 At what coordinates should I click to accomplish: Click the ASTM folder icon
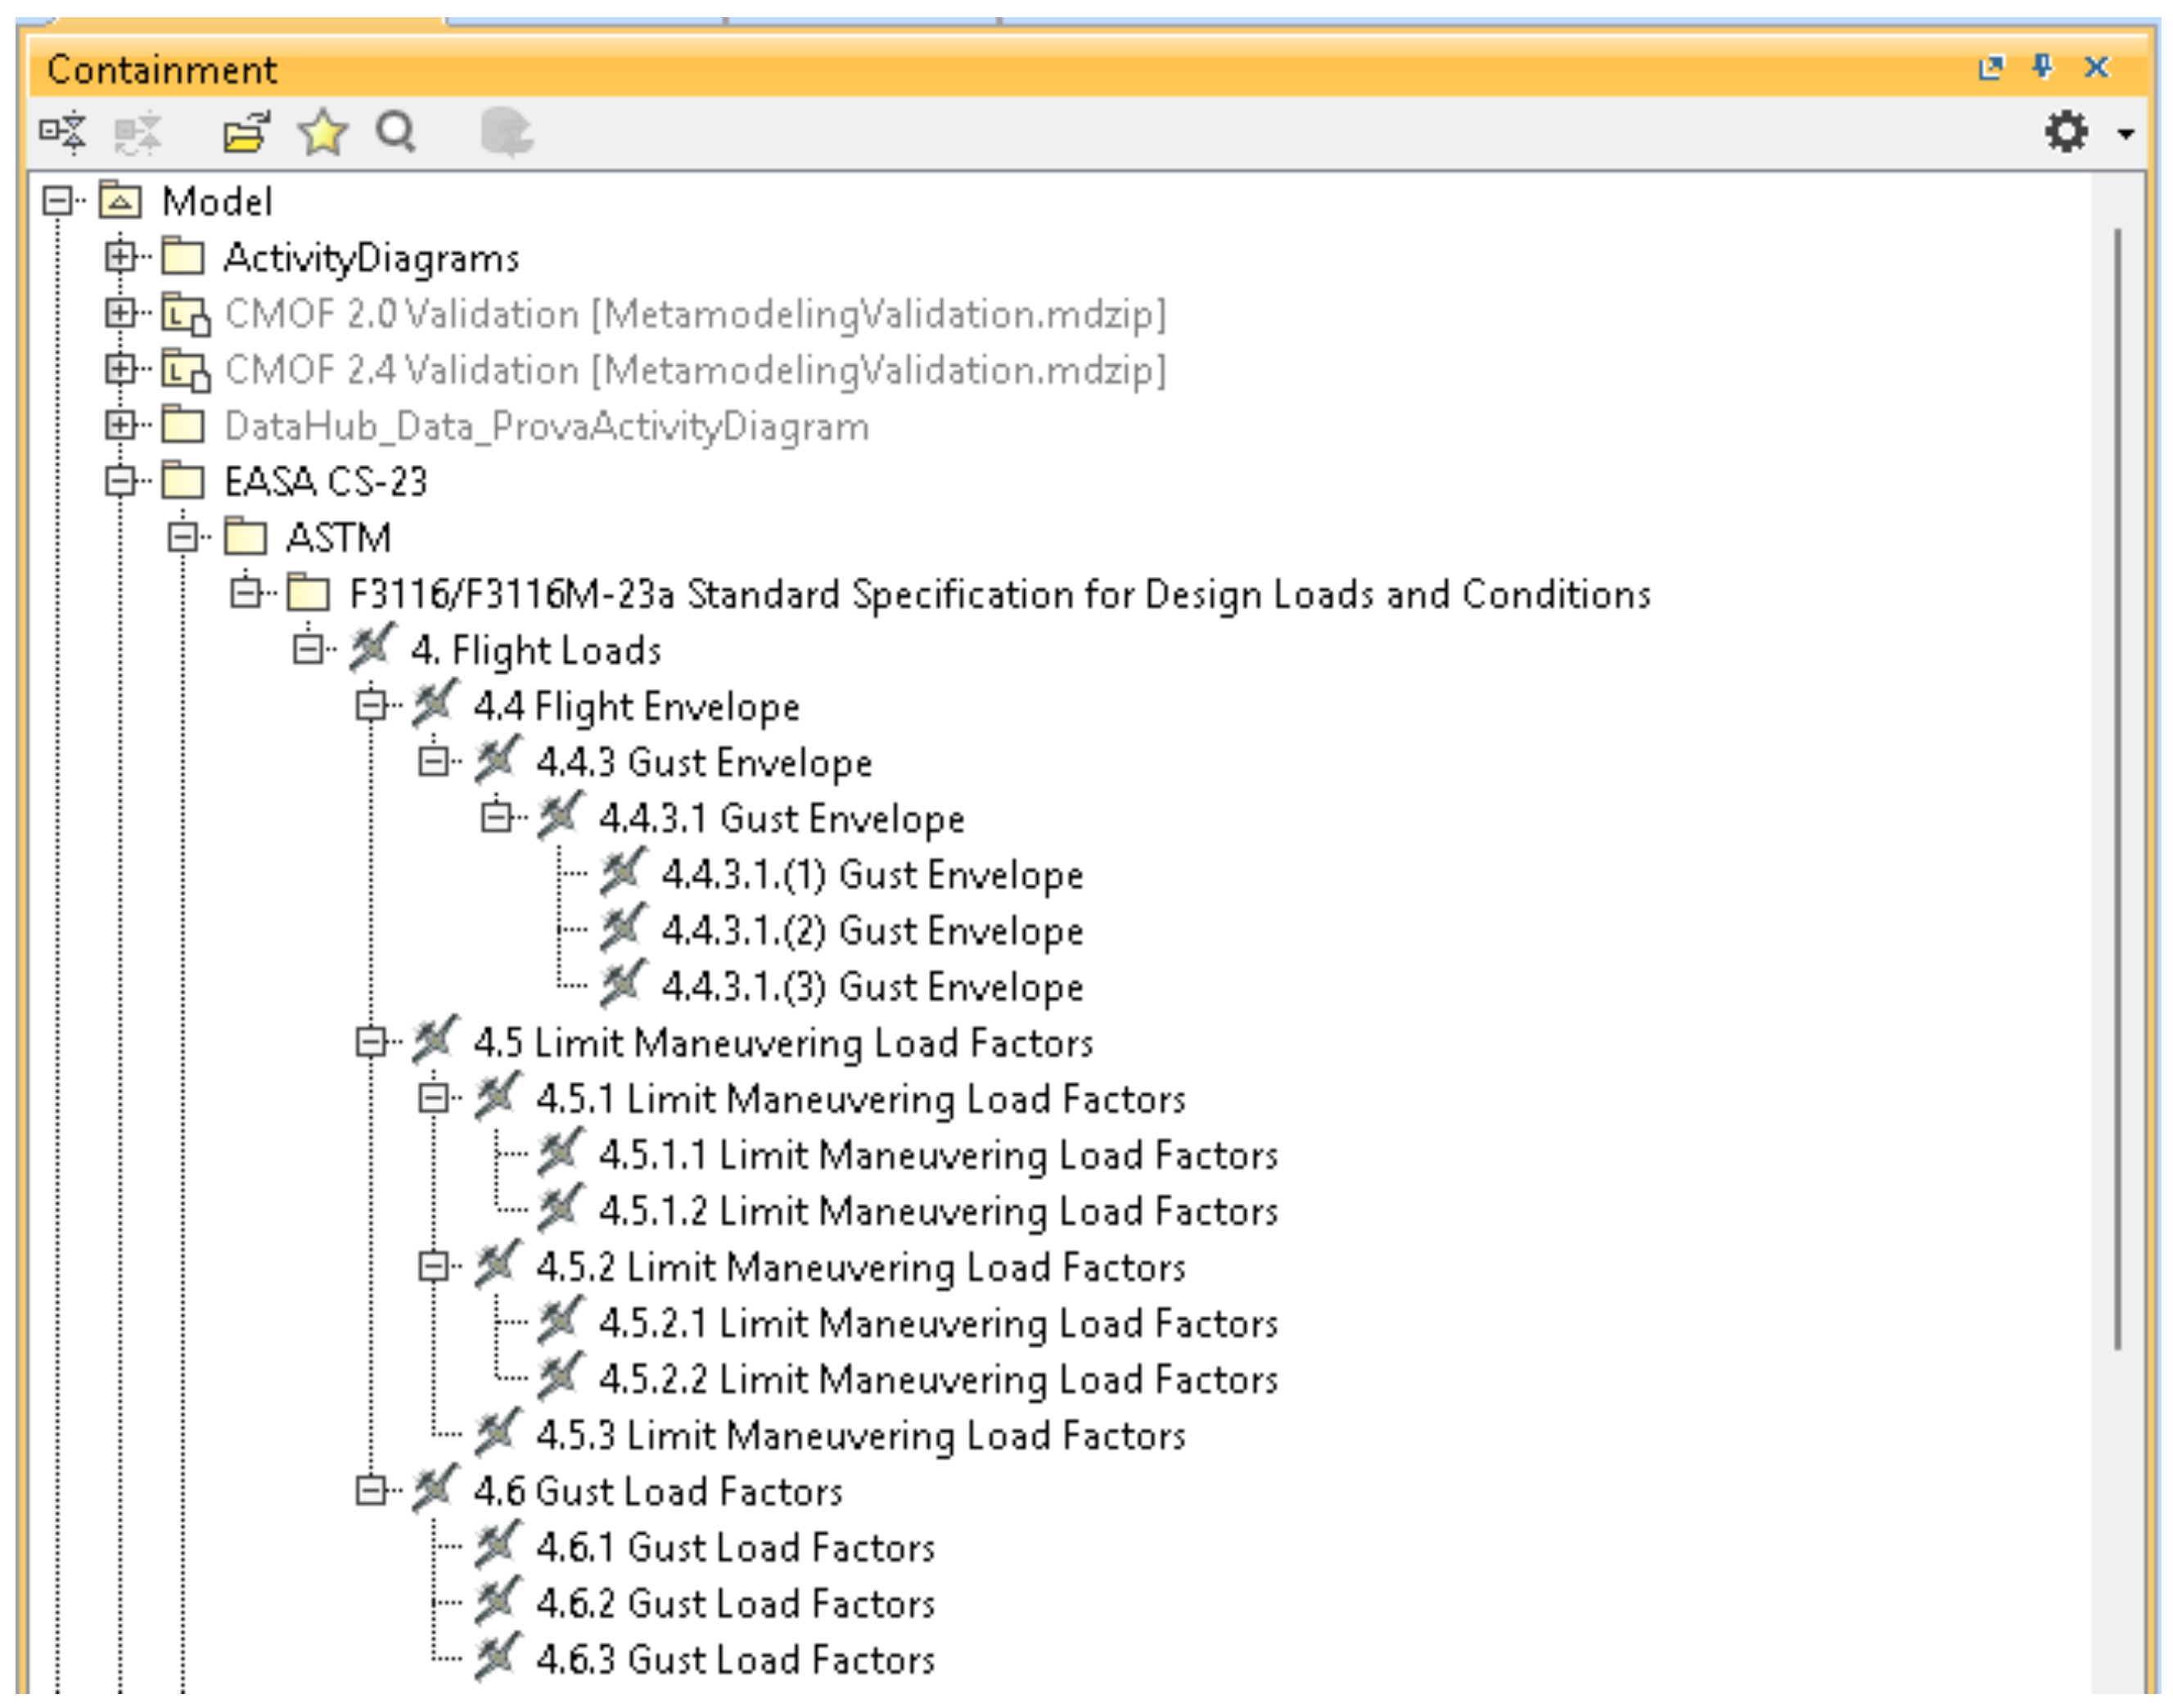pyautogui.click(x=246, y=537)
